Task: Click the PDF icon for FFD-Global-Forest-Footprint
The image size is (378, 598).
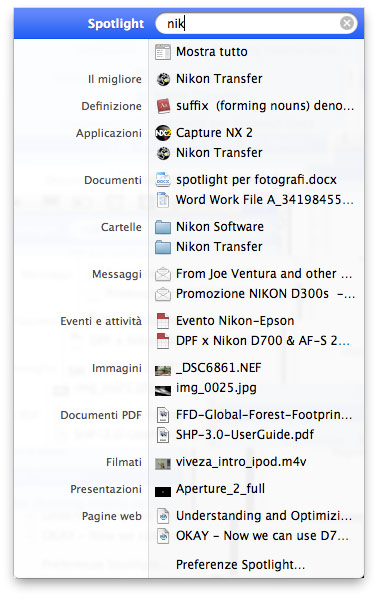Action: tap(163, 415)
